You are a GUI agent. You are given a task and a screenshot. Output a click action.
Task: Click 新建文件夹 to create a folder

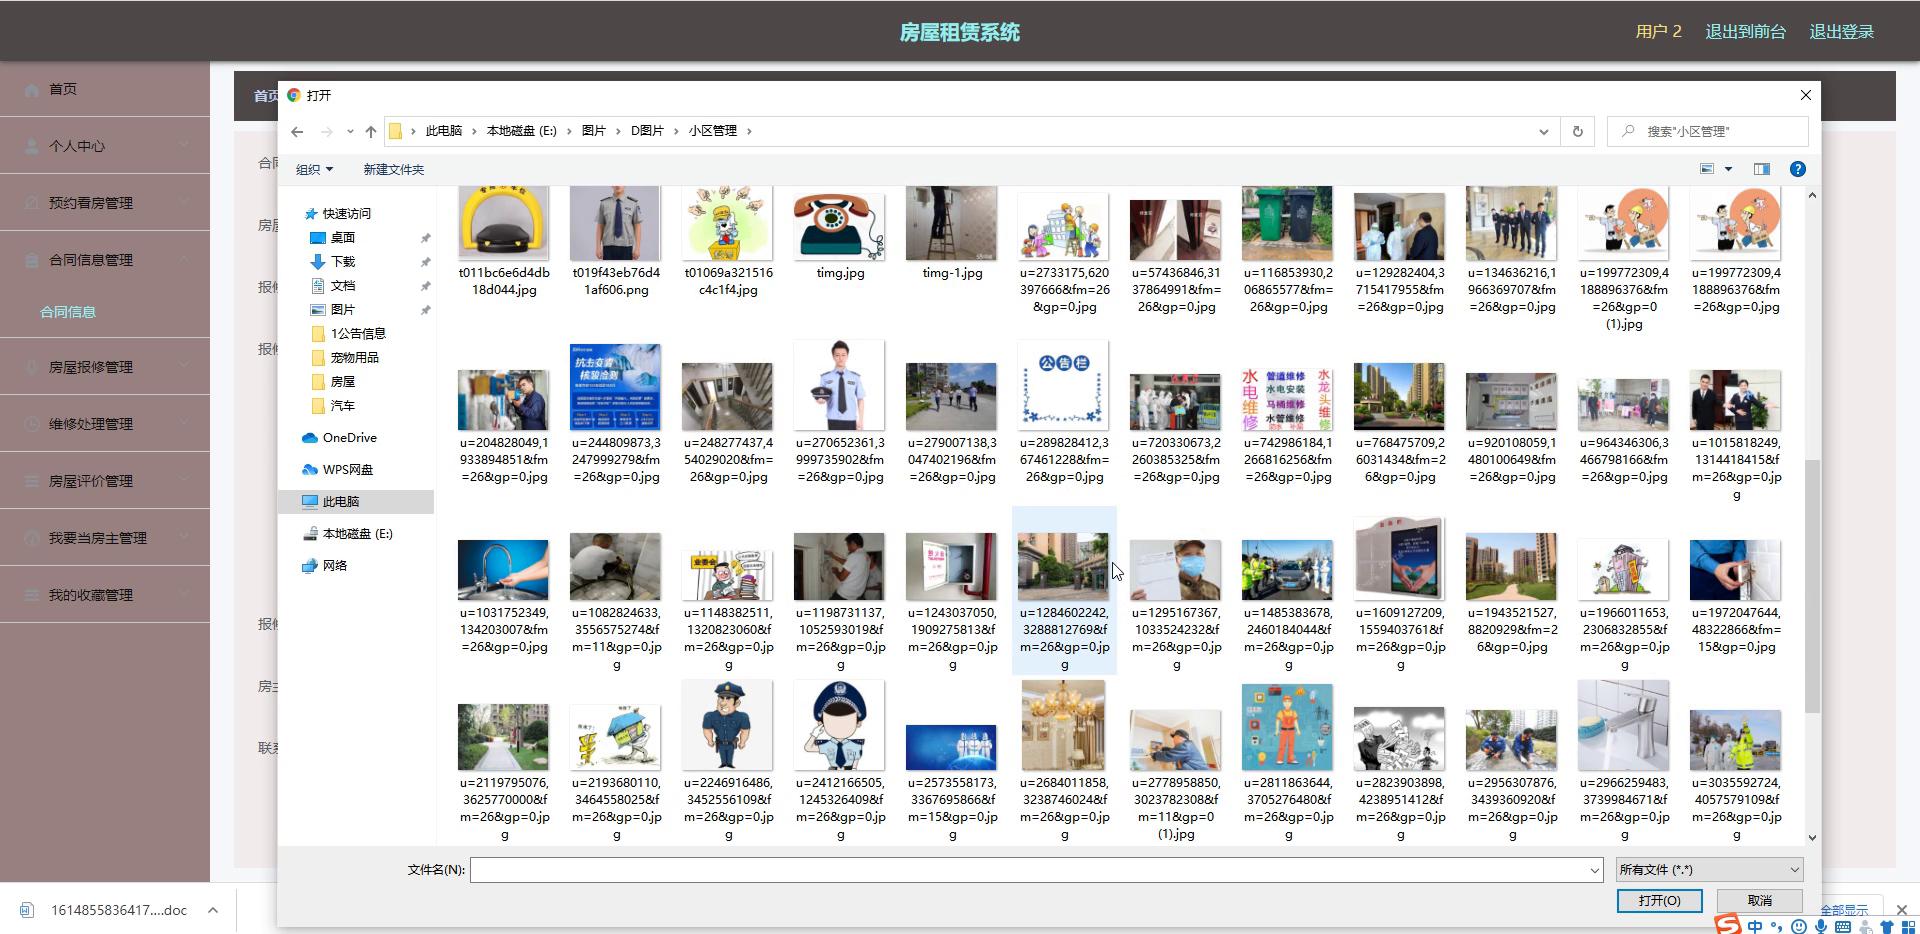393,169
